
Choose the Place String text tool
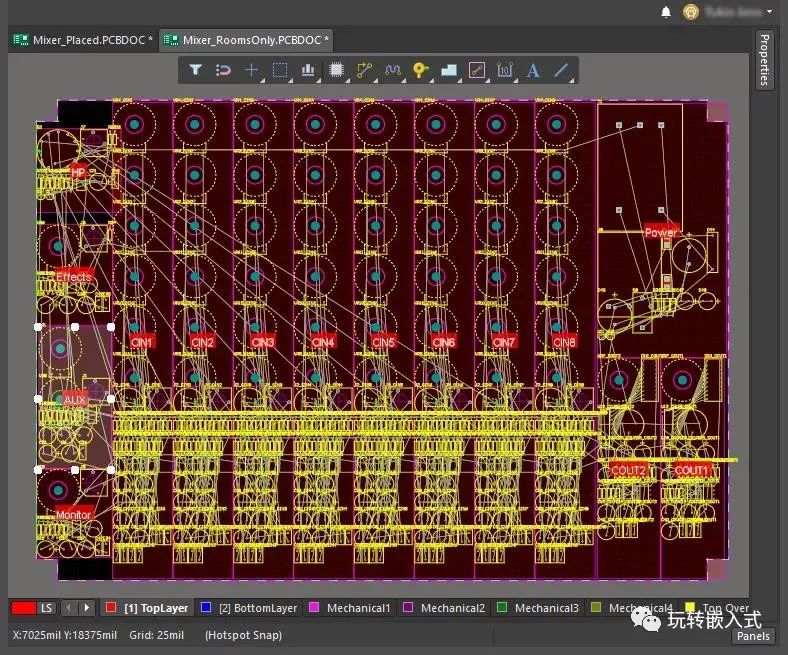click(x=533, y=70)
